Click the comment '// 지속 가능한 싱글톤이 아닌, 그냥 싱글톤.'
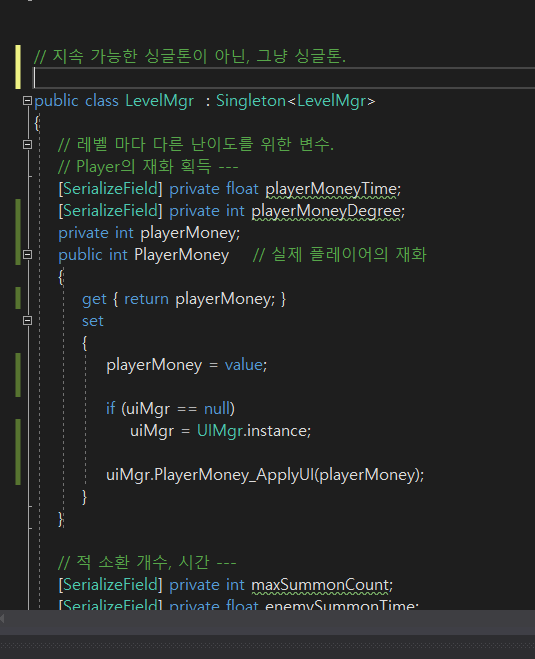535x659 pixels. (x=190, y=56)
